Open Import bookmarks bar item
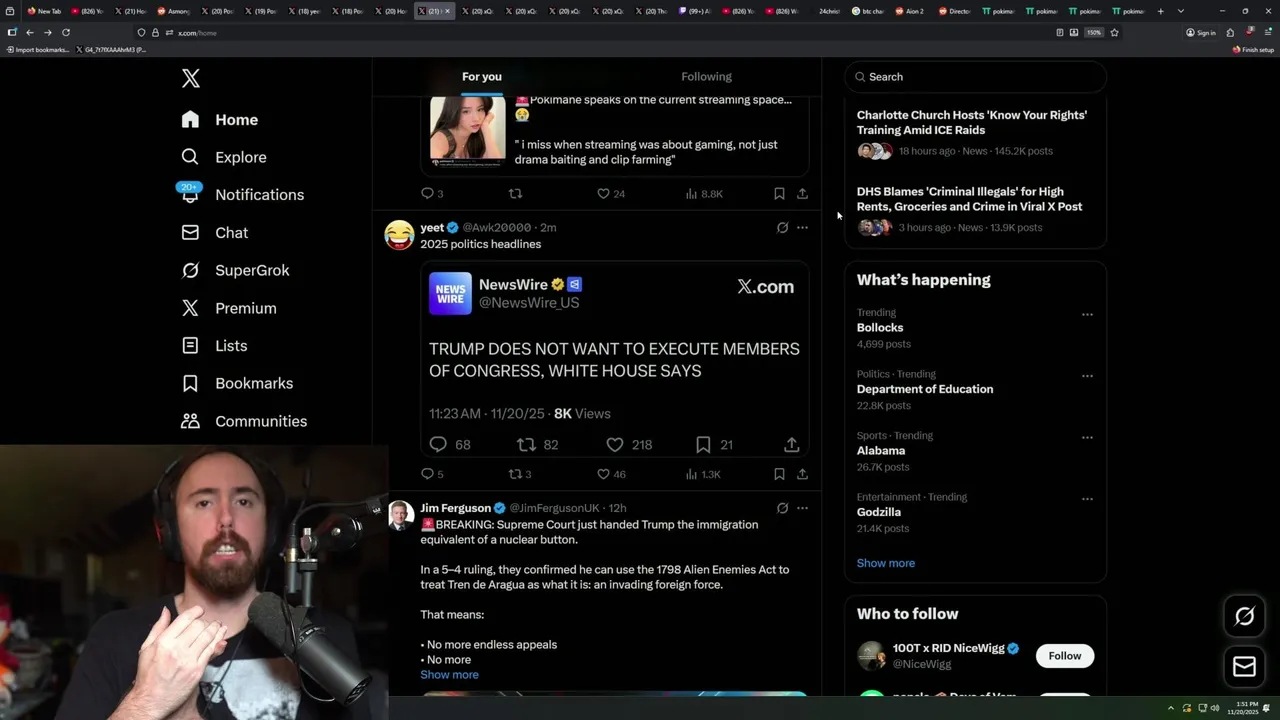Image resolution: width=1280 pixels, height=720 pixels. point(38,50)
